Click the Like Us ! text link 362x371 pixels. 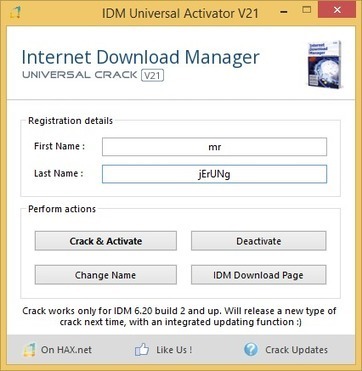(x=174, y=350)
